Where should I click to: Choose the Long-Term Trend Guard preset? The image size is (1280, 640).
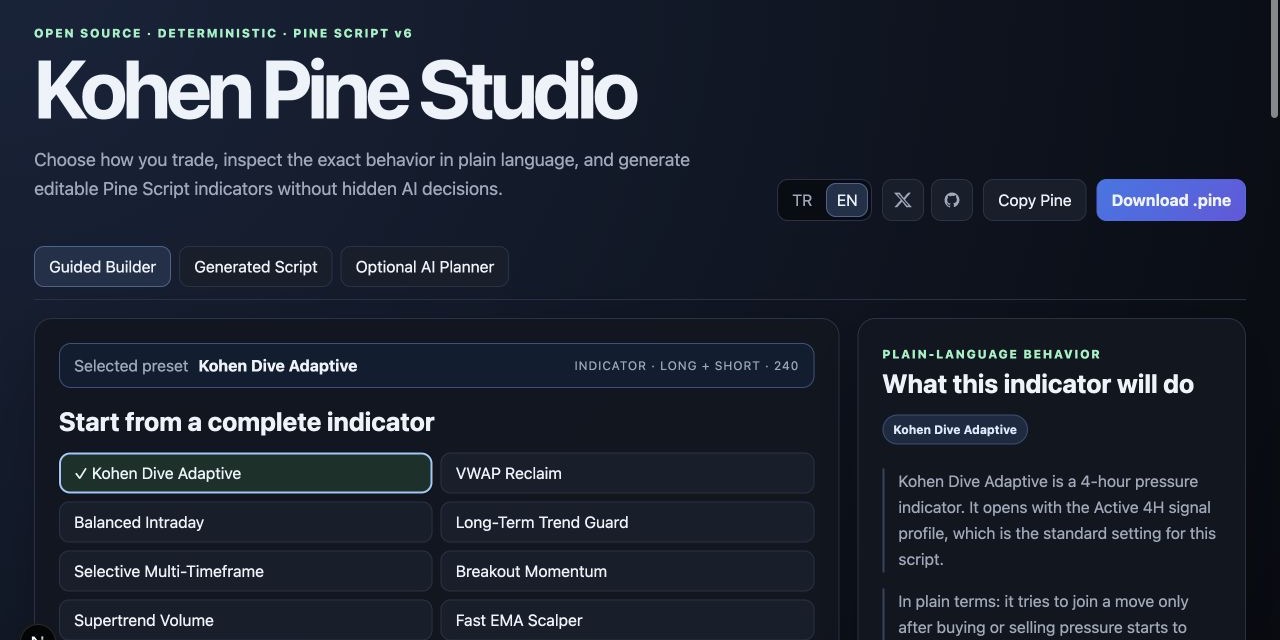[x=627, y=522]
